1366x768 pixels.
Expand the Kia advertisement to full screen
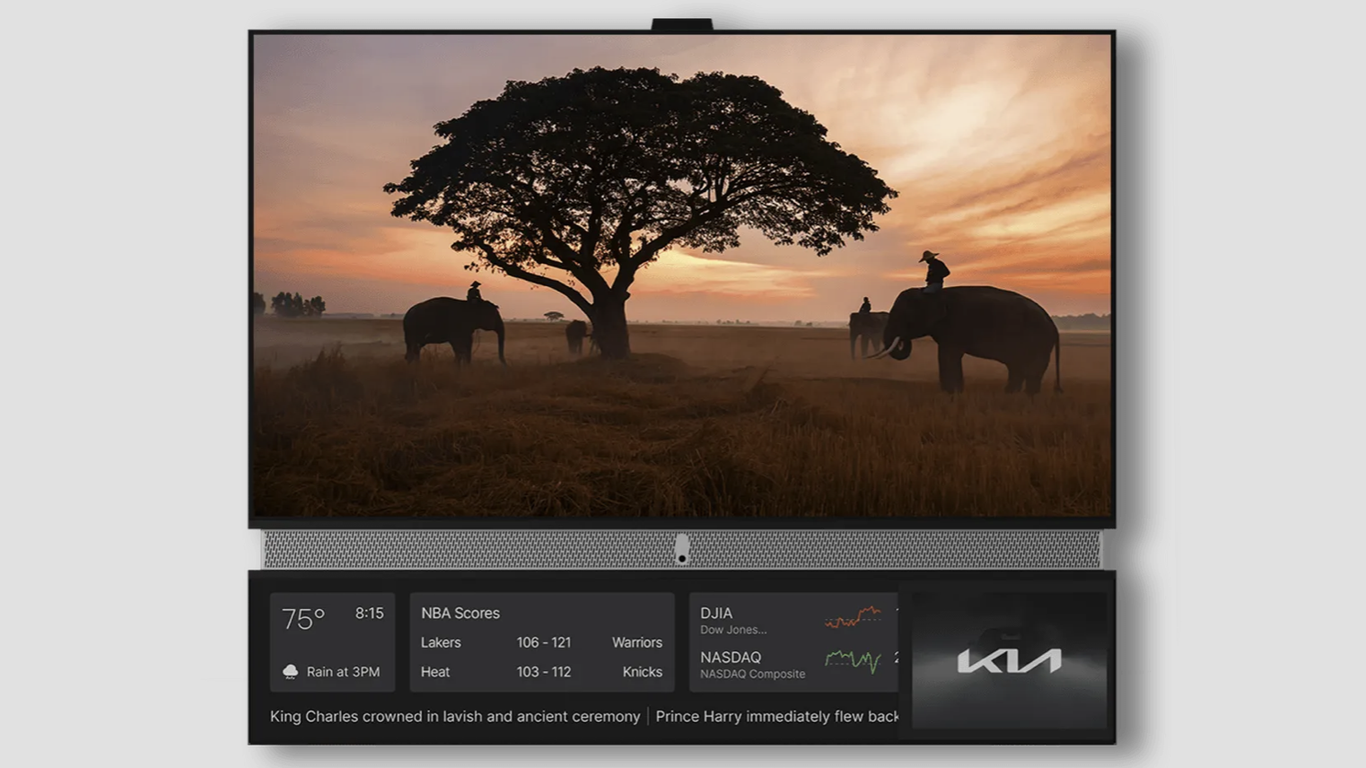(x=1010, y=660)
